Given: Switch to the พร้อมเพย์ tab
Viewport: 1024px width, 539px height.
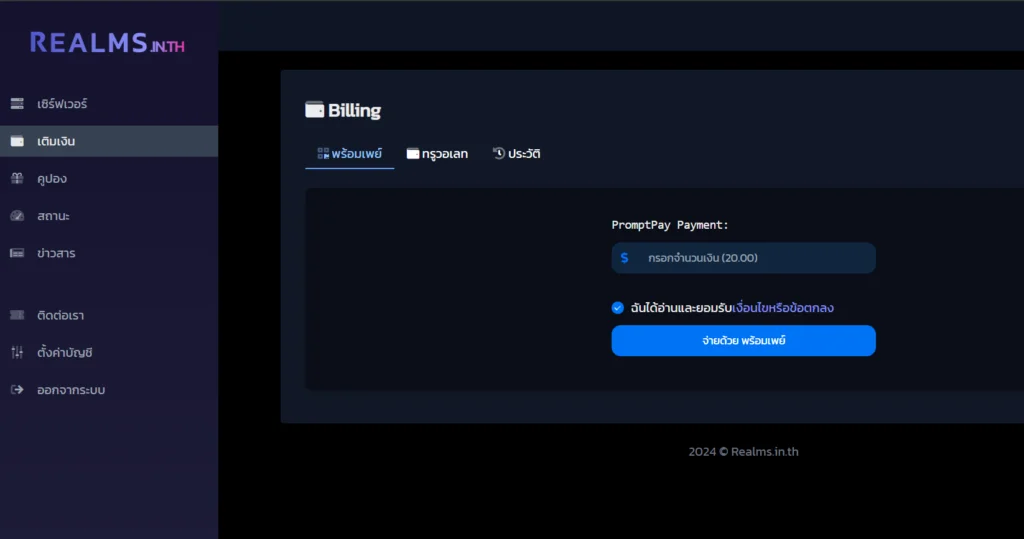Looking at the screenshot, I should click(x=349, y=154).
